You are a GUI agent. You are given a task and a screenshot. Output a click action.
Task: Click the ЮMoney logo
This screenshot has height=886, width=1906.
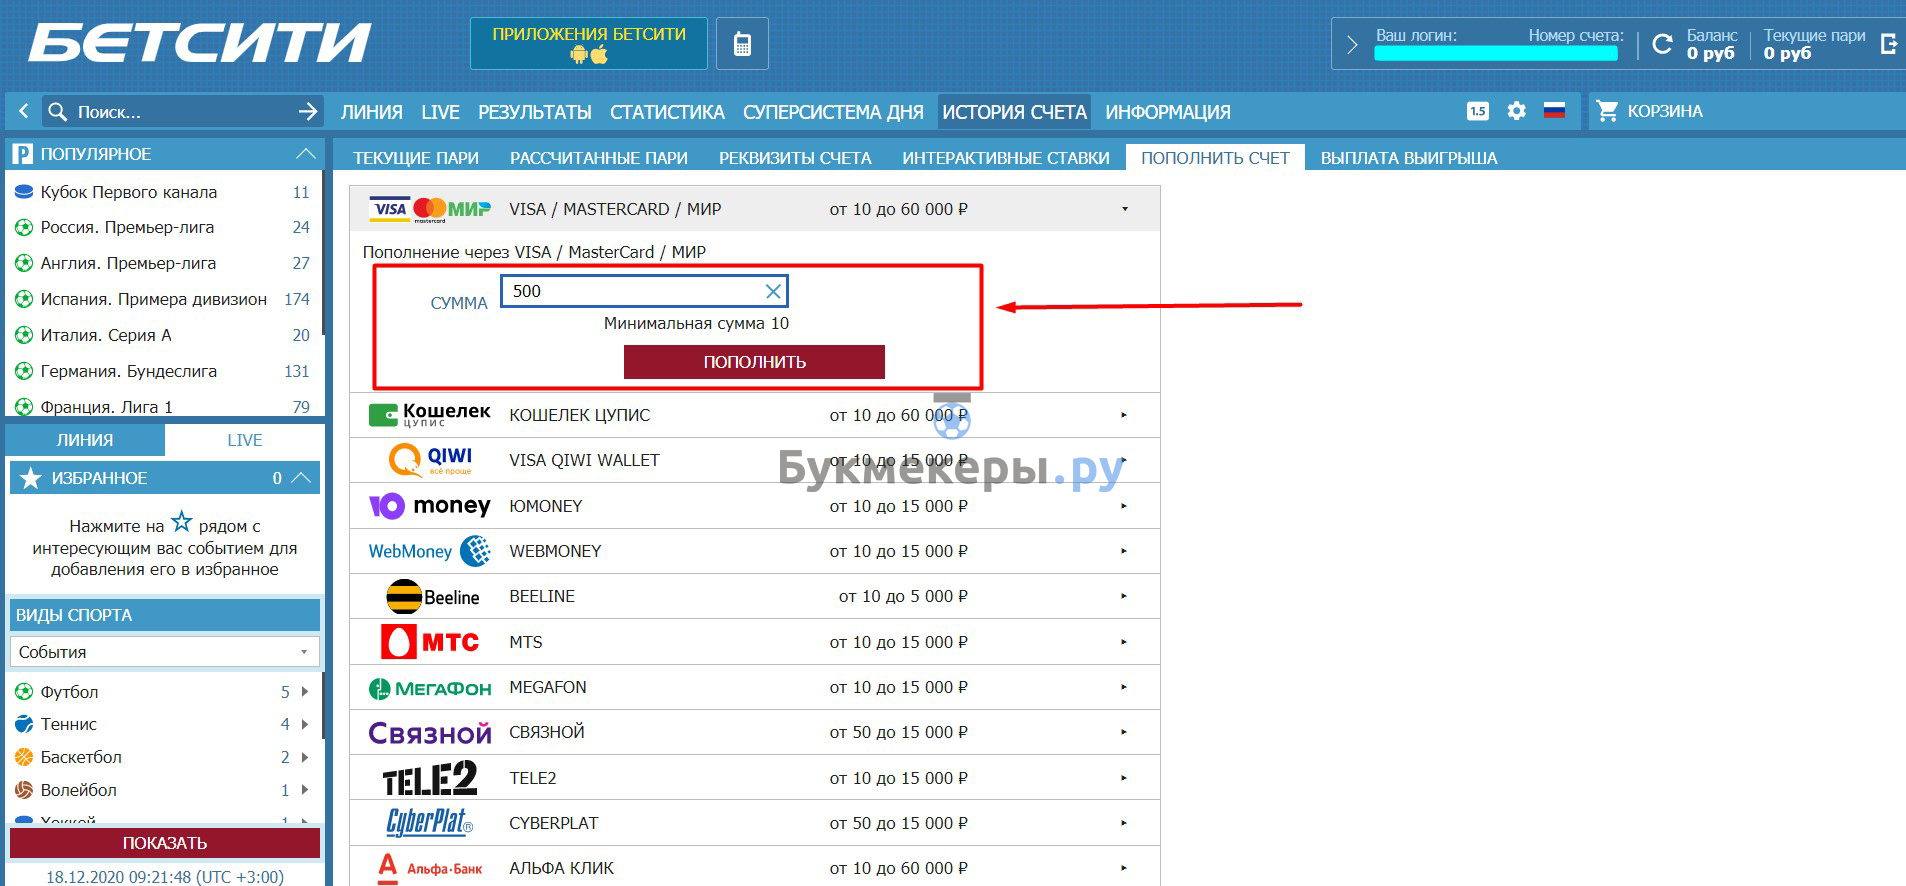coord(430,506)
